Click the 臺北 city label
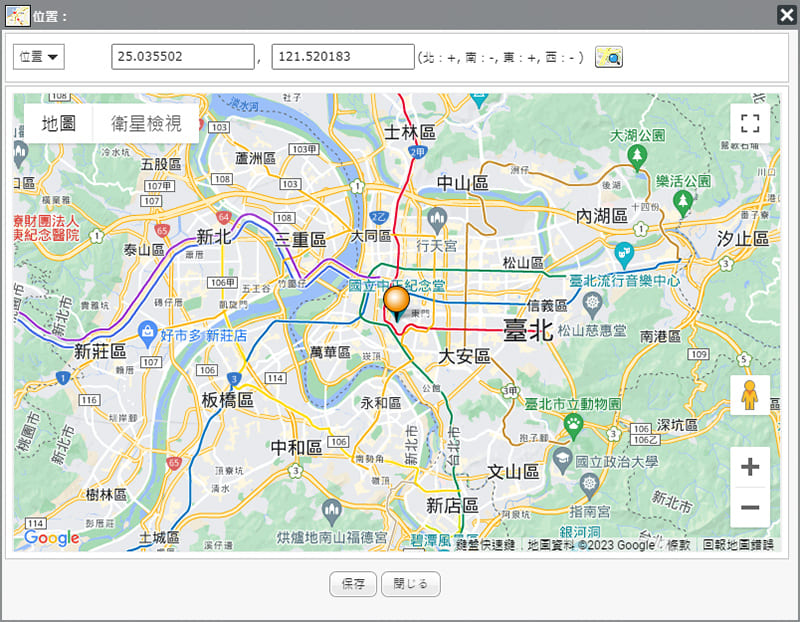This screenshot has height=622, width=800. 528,331
